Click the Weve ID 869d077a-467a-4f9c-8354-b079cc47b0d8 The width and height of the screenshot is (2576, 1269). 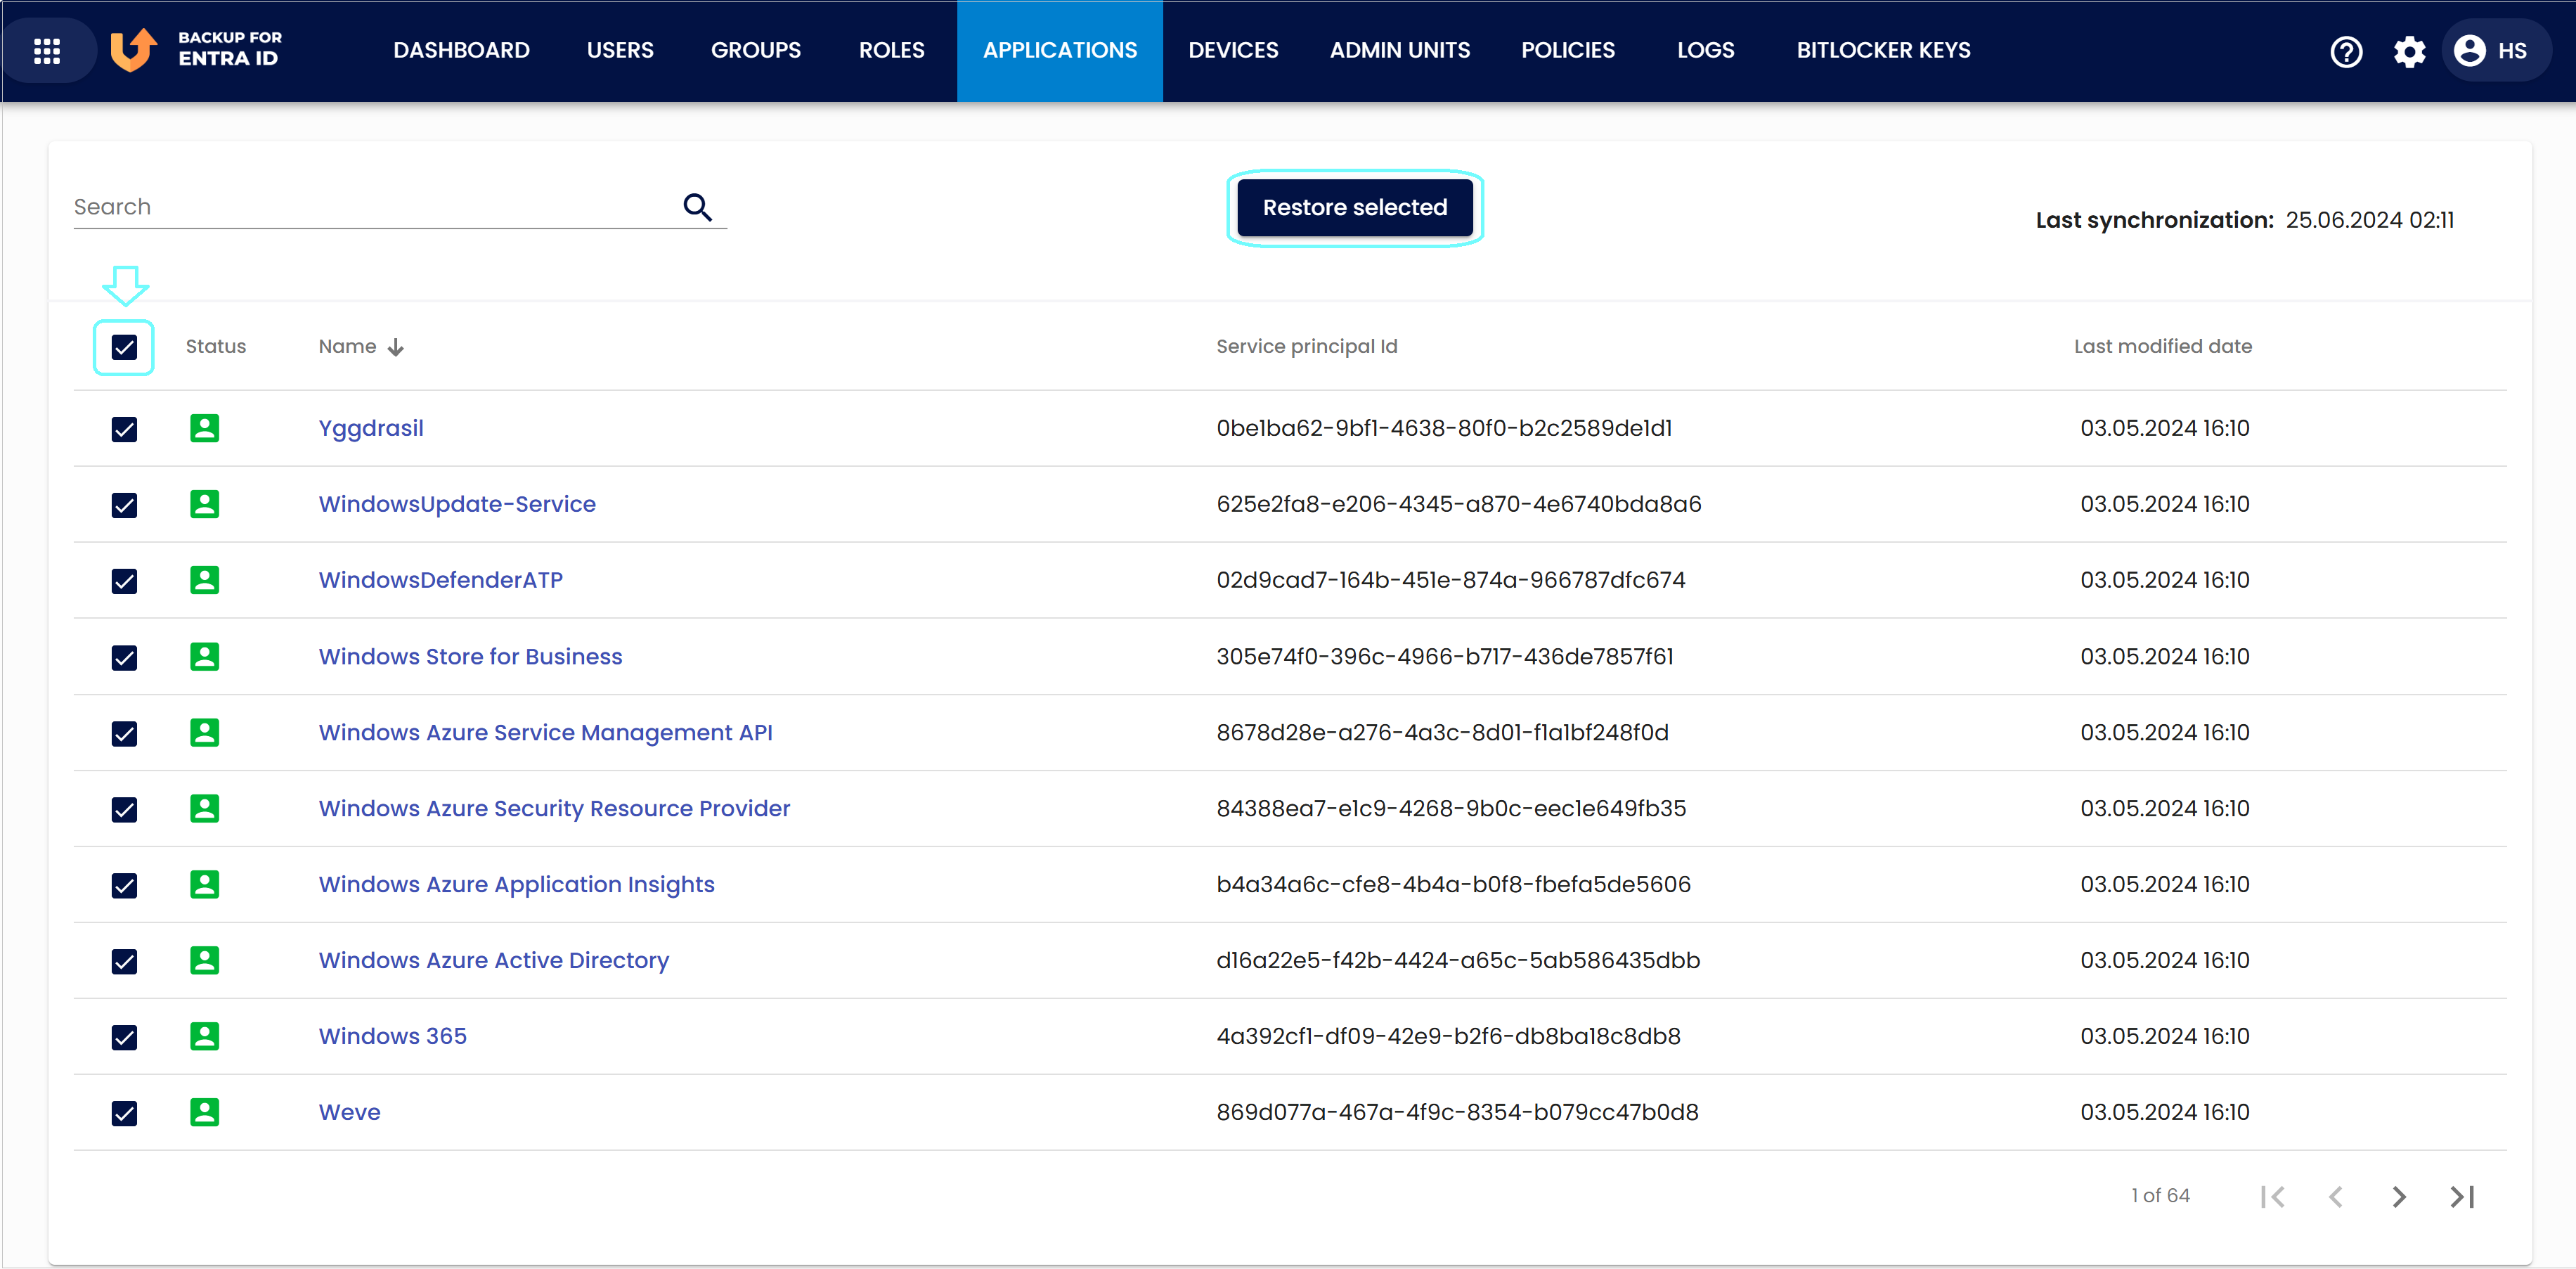point(1457,1112)
